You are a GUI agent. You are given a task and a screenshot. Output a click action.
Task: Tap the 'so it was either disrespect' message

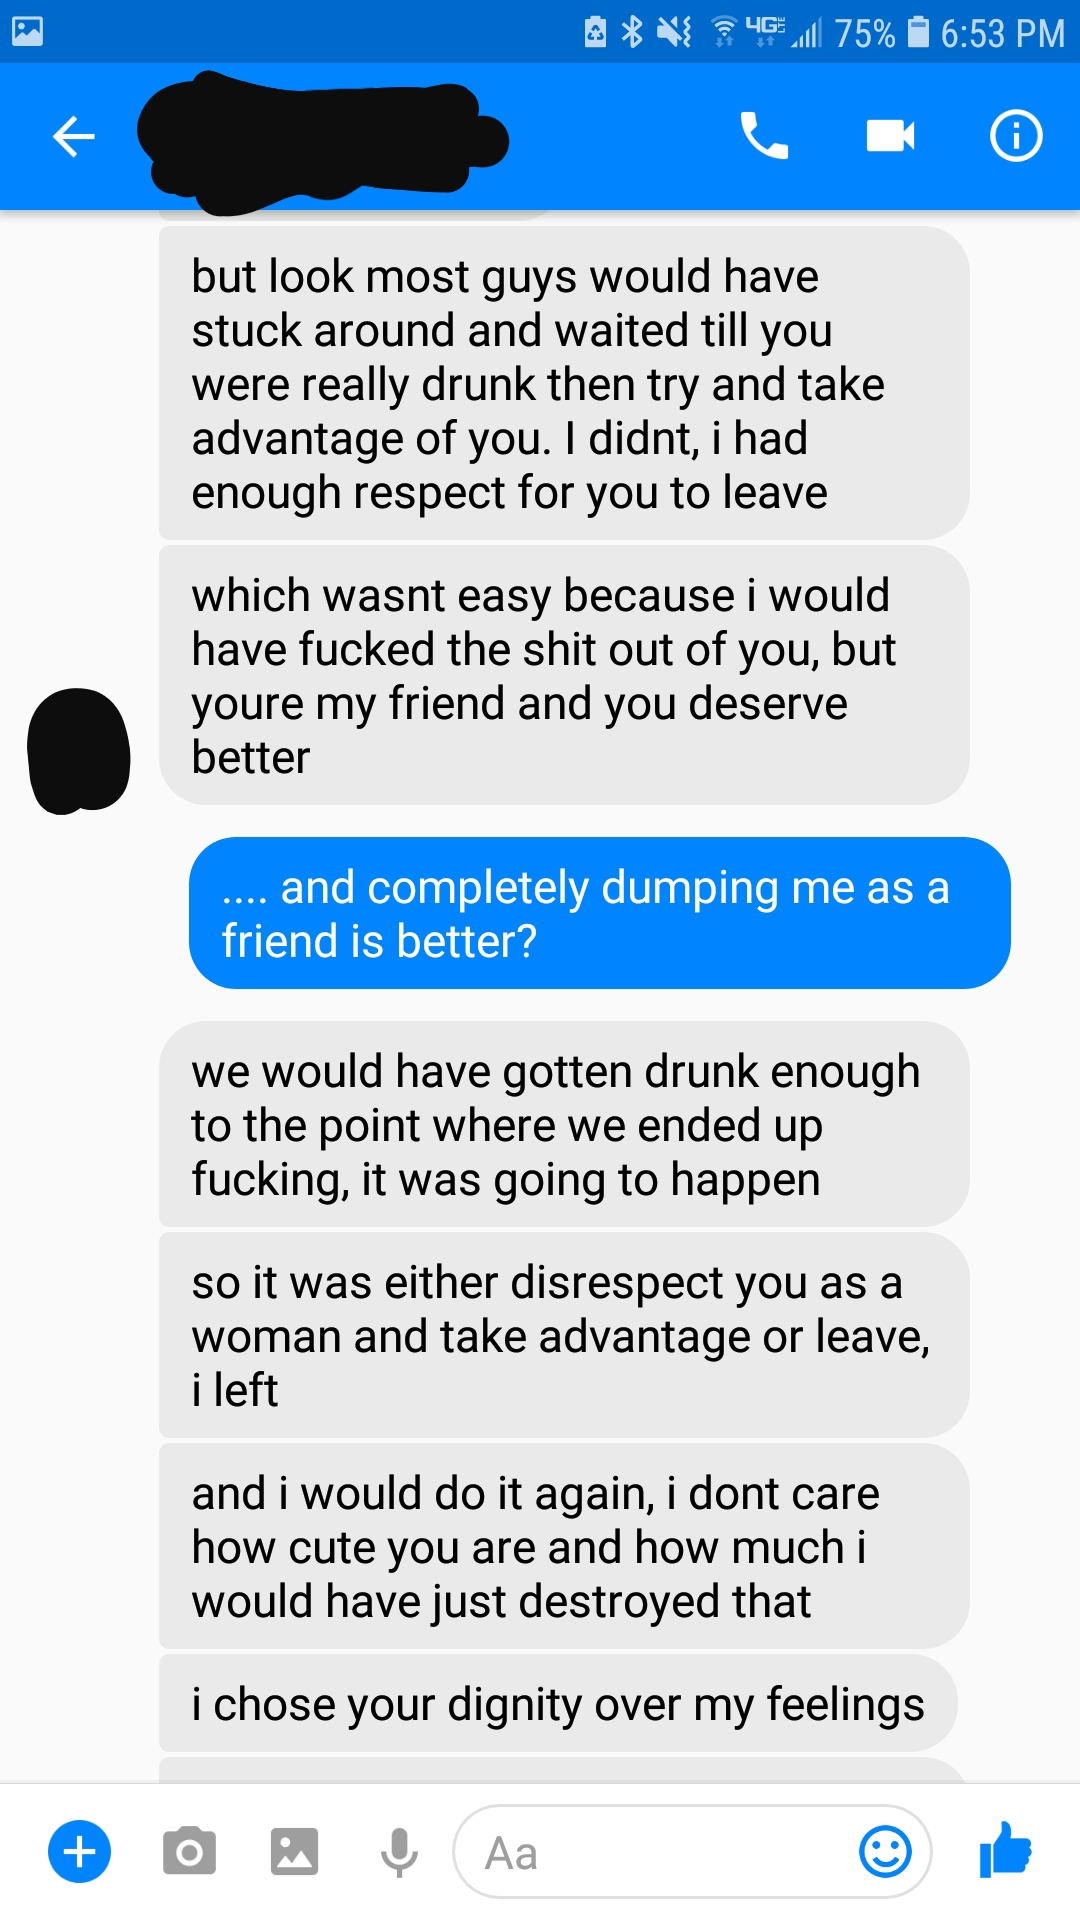click(564, 1335)
